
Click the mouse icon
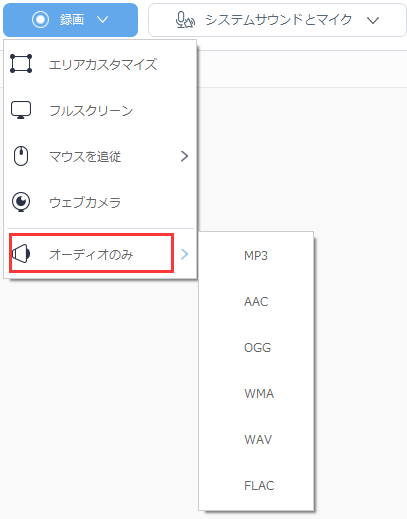click(21, 156)
